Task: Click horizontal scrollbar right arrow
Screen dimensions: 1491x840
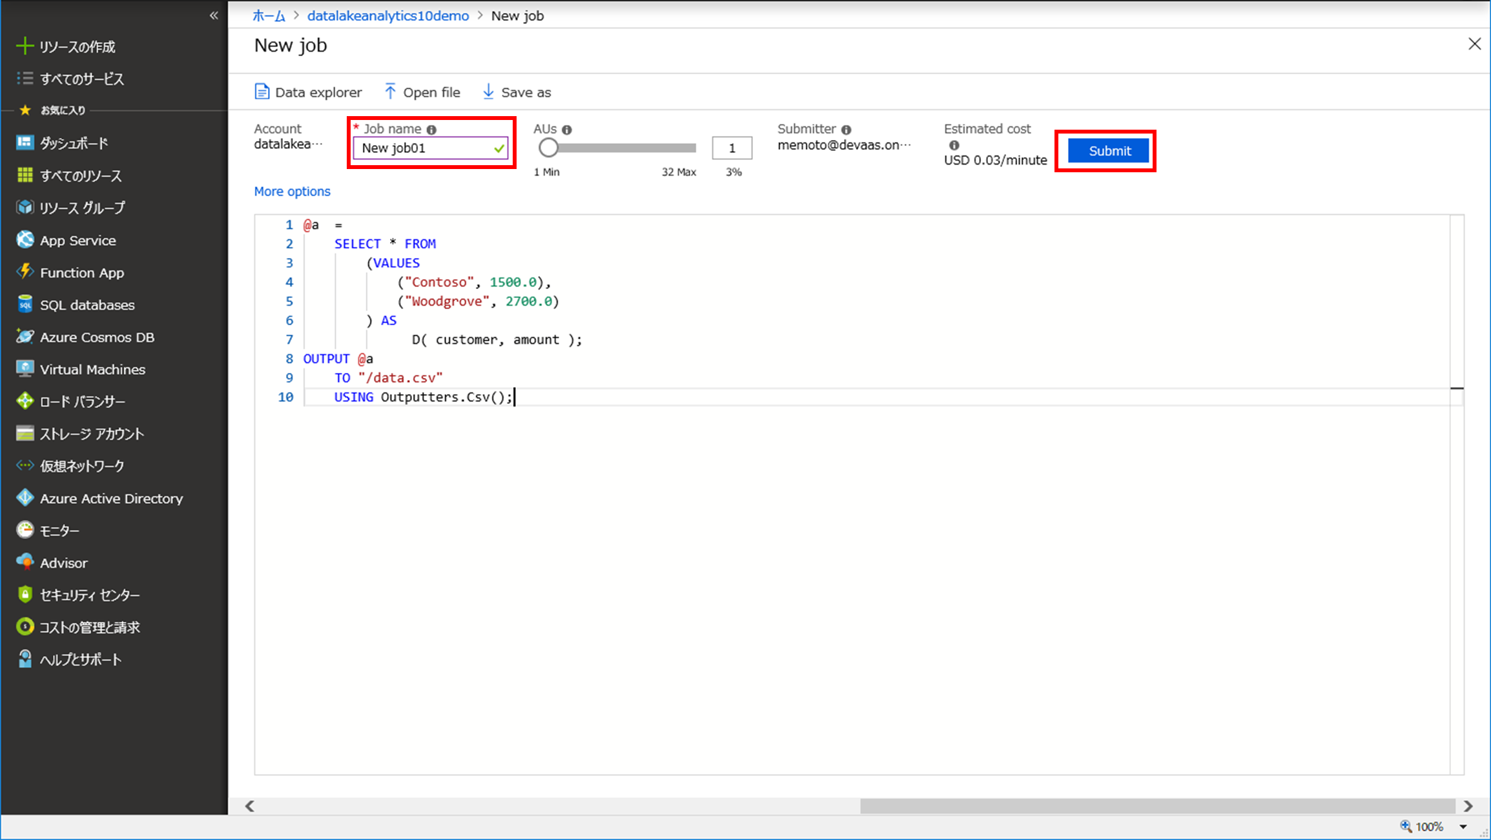Action: (x=1468, y=806)
